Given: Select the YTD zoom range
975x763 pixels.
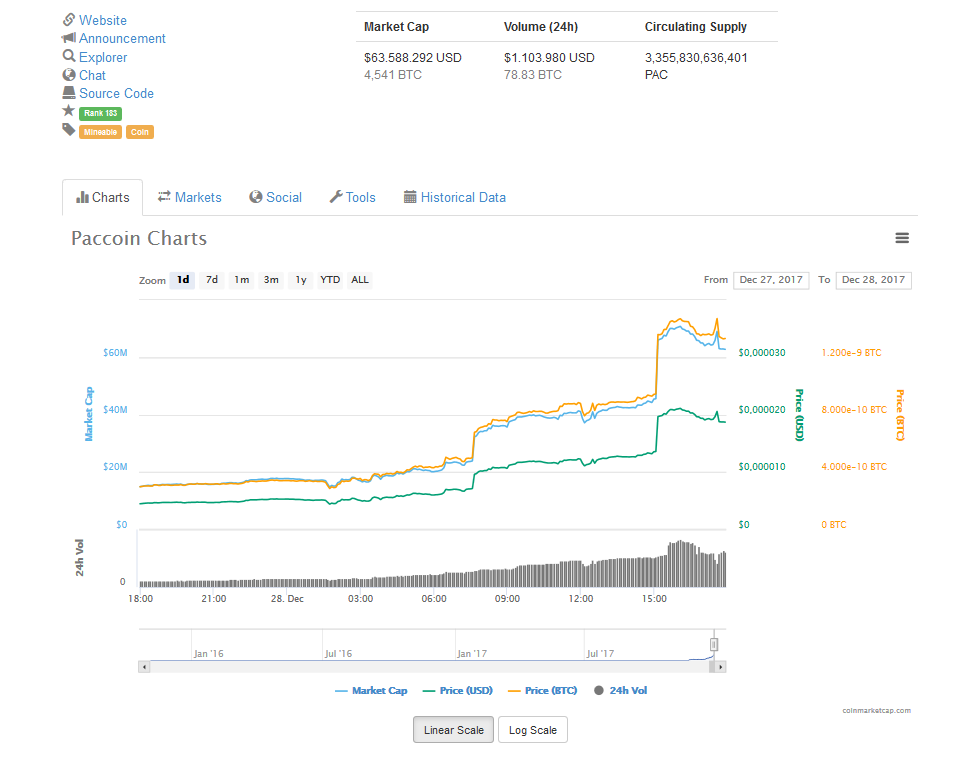Looking at the screenshot, I should pos(330,280).
